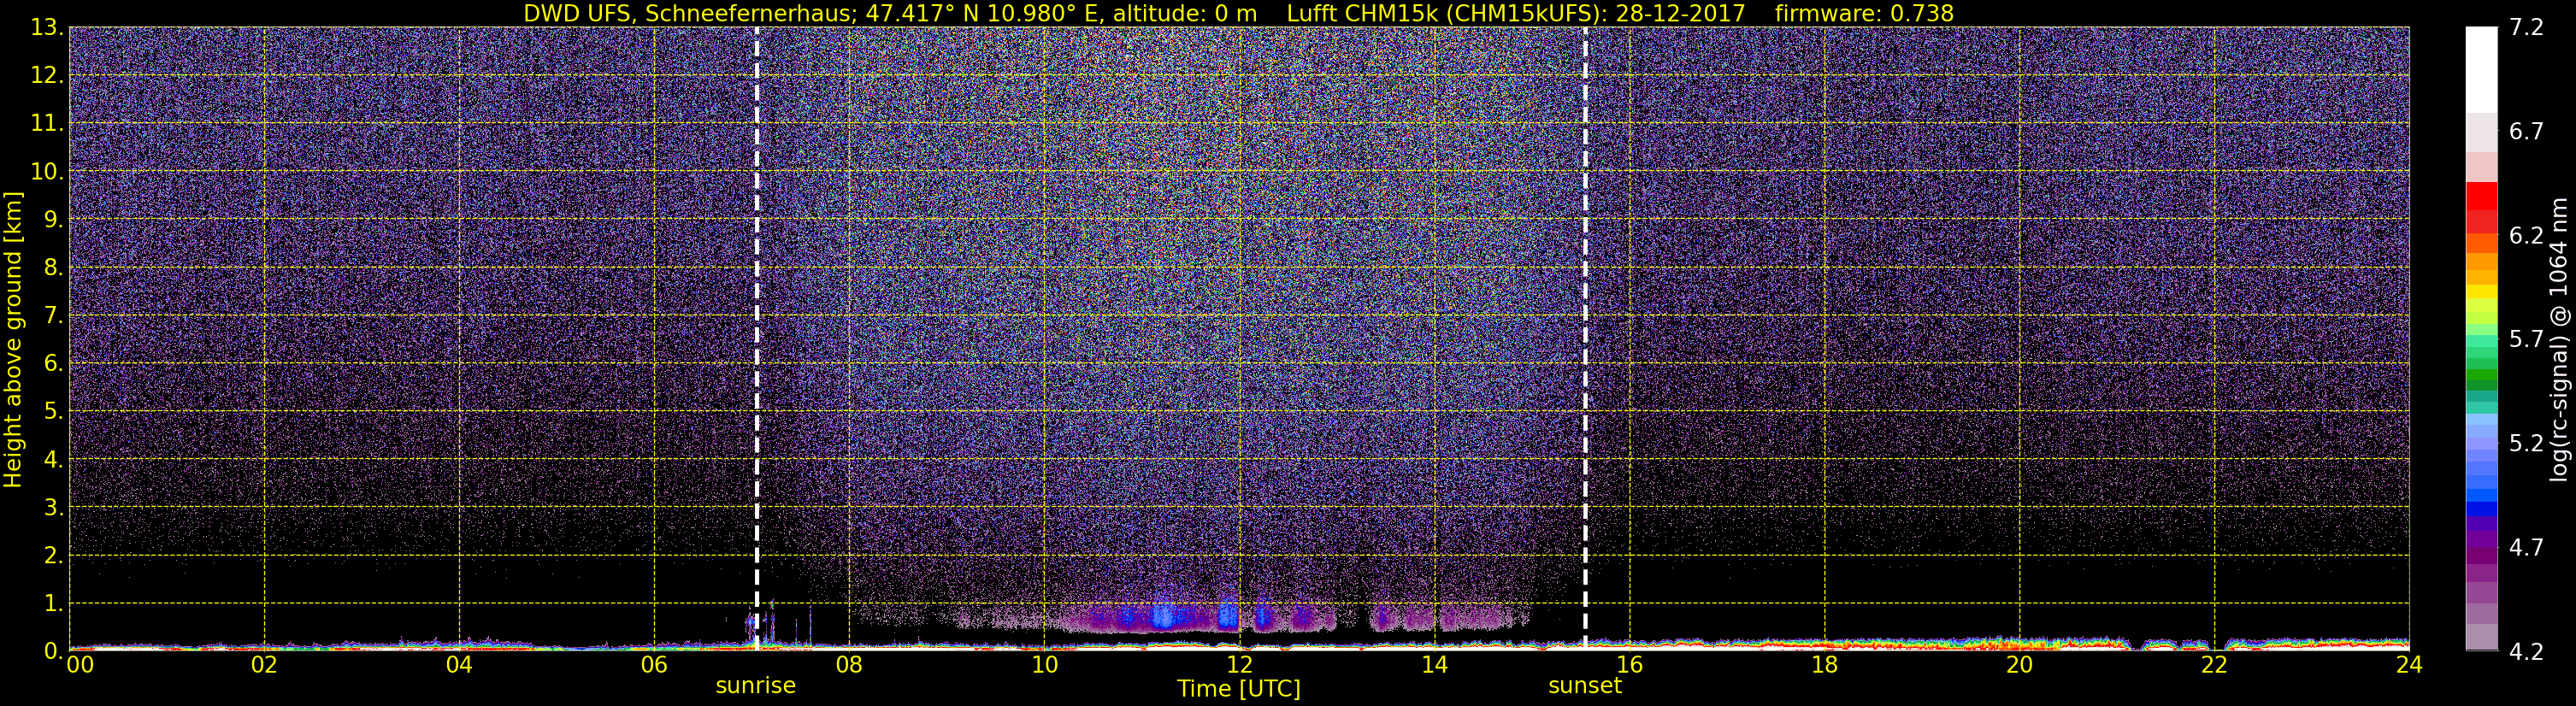Click the height-axis tick label '5.'
The width and height of the screenshot is (2576, 706).
point(53,412)
